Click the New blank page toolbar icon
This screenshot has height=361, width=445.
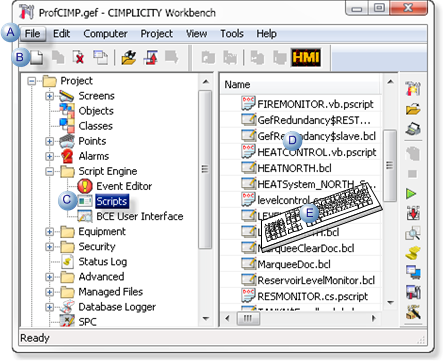tap(37, 57)
